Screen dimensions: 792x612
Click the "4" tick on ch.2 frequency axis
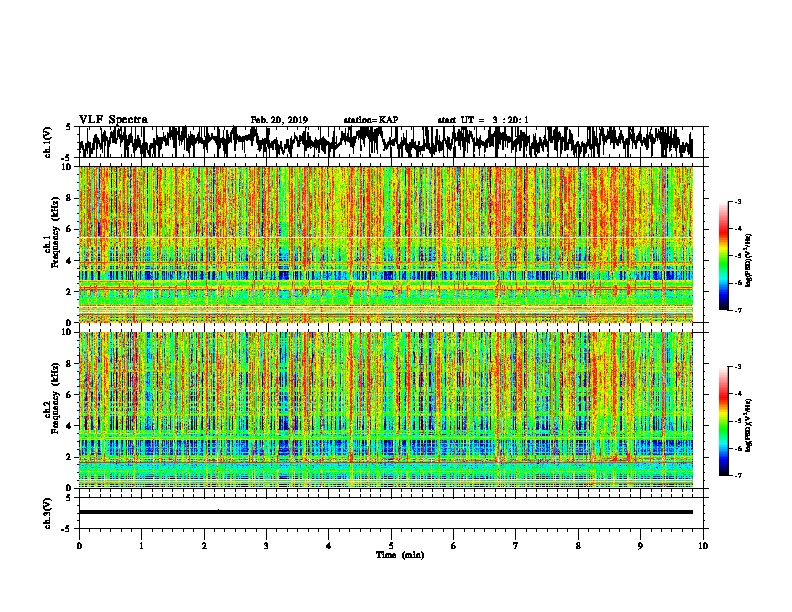click(x=70, y=426)
